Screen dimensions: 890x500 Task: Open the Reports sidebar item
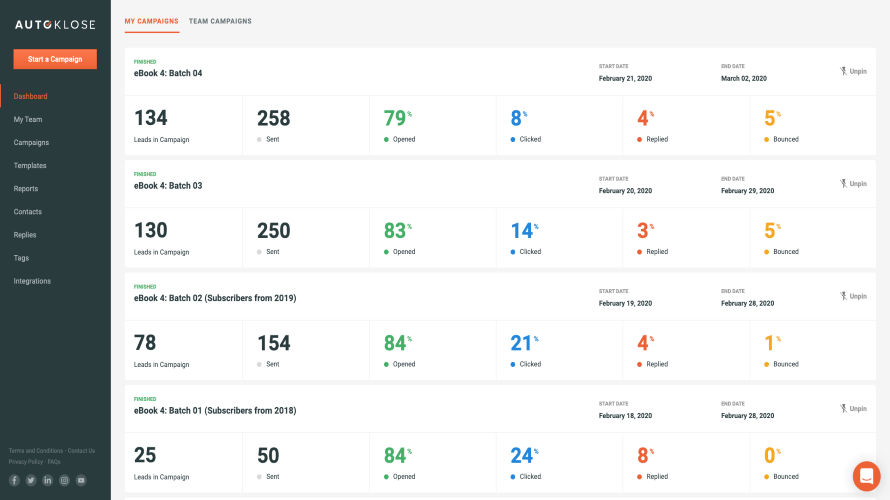click(26, 189)
